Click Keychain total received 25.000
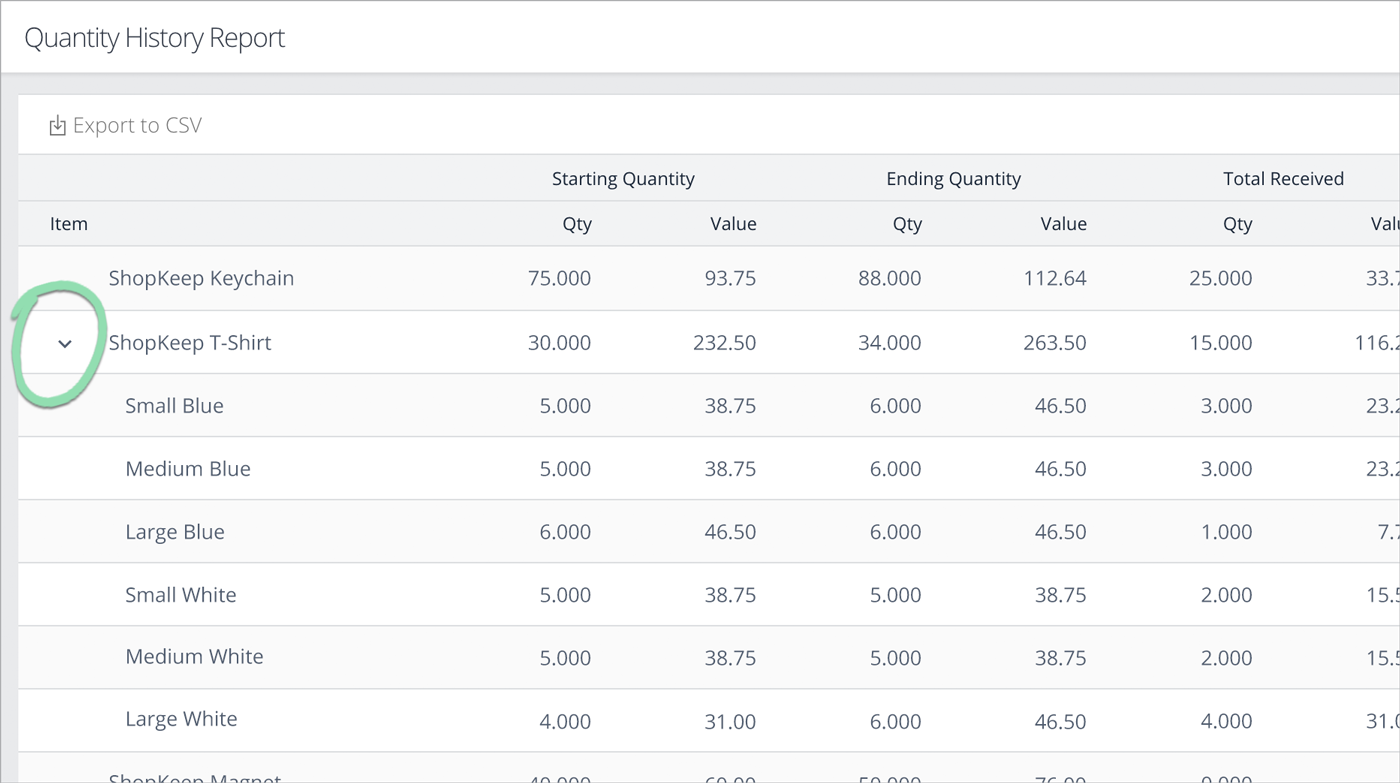The width and height of the screenshot is (1400, 783). 1220,278
